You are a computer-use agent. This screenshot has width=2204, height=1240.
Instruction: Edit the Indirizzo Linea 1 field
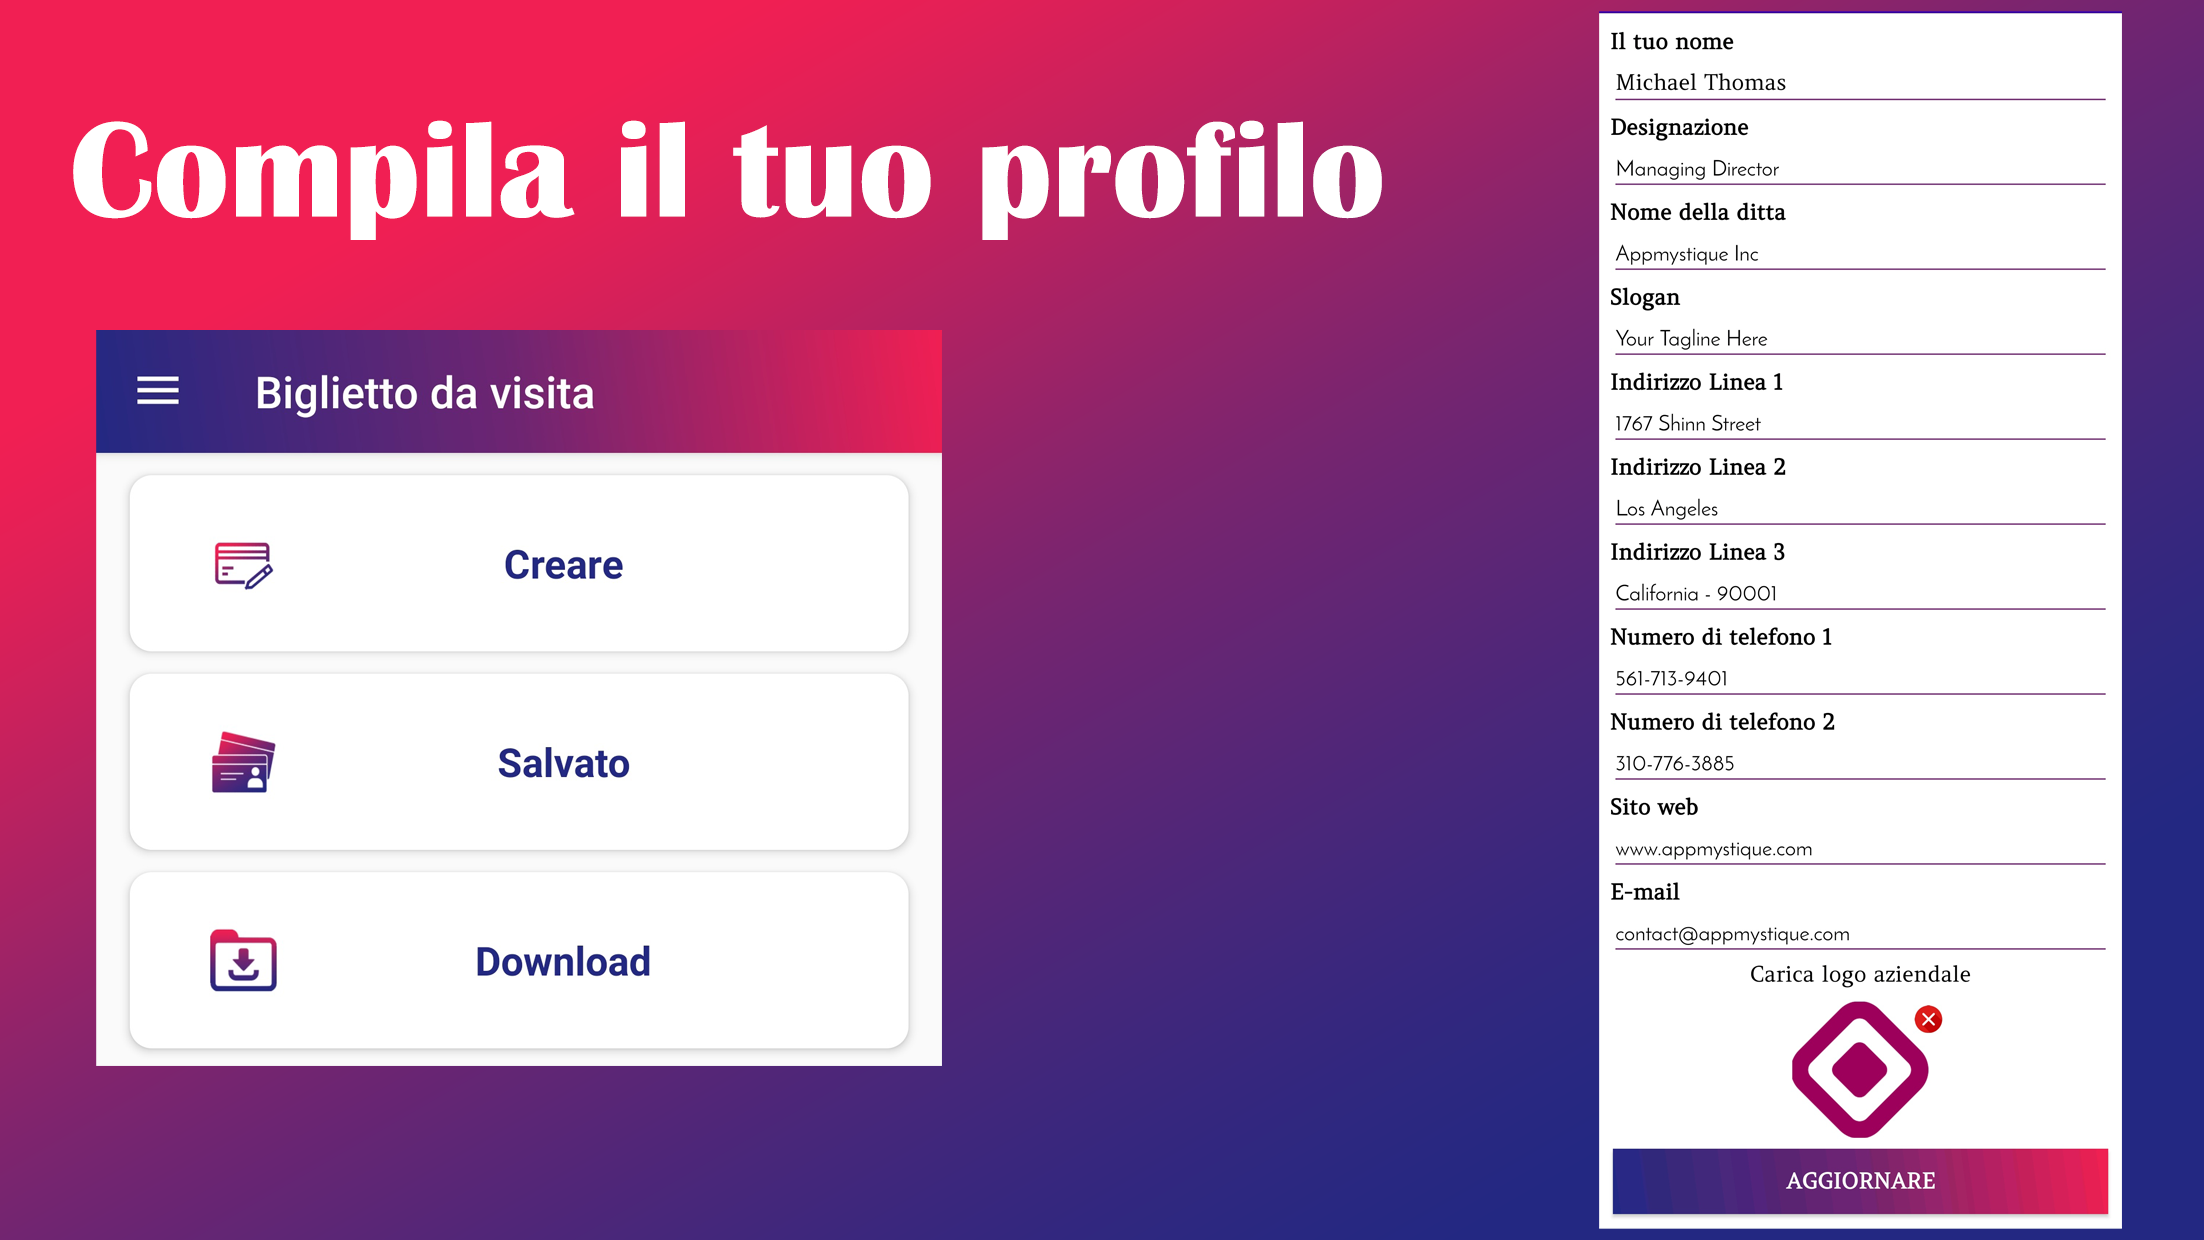tap(1860, 423)
